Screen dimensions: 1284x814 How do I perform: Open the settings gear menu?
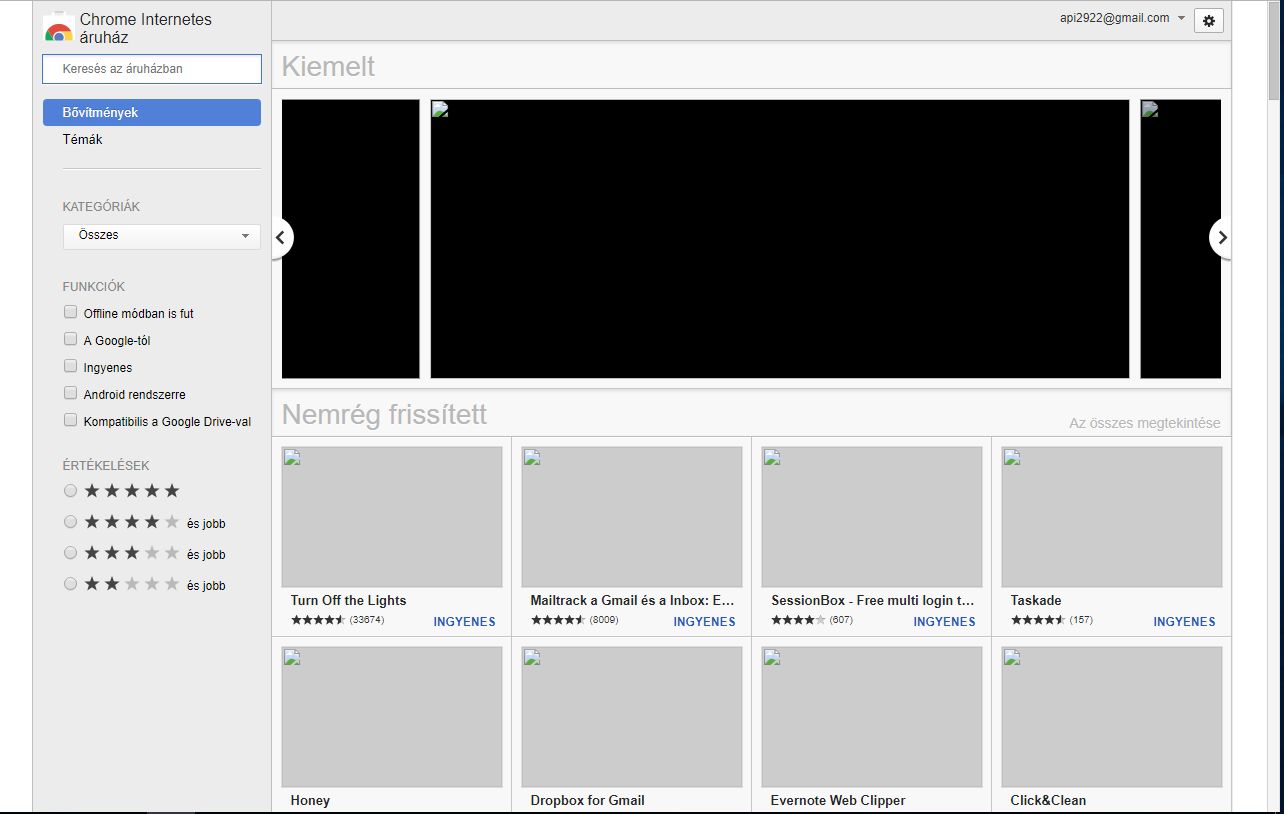click(1208, 20)
